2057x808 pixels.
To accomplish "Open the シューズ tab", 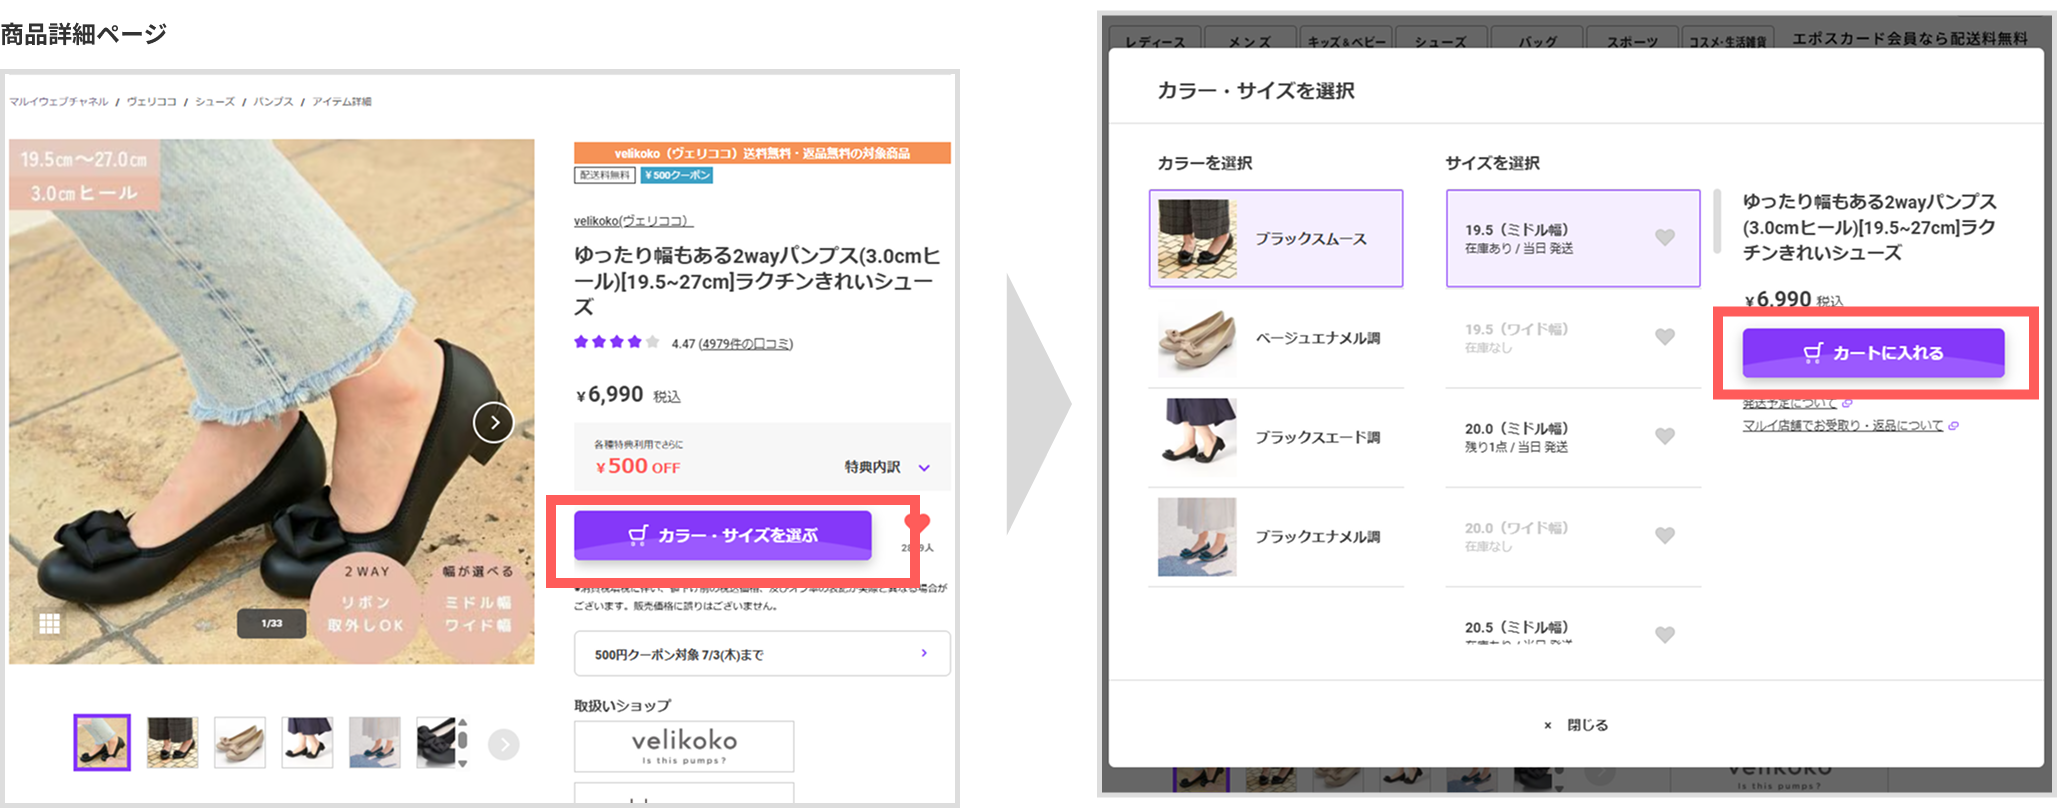I will click(x=1440, y=41).
